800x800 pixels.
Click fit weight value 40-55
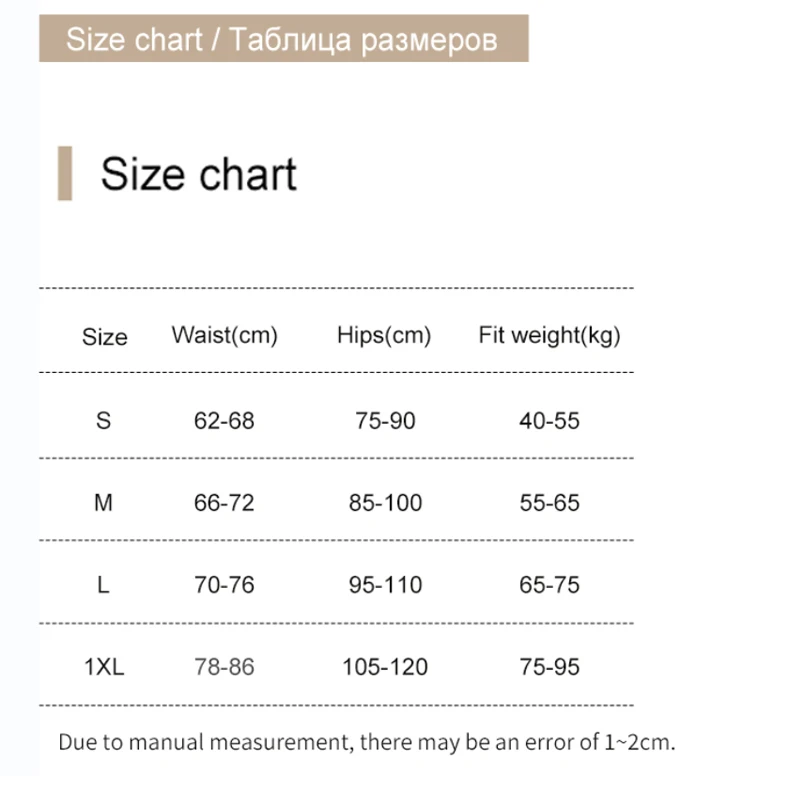(549, 421)
